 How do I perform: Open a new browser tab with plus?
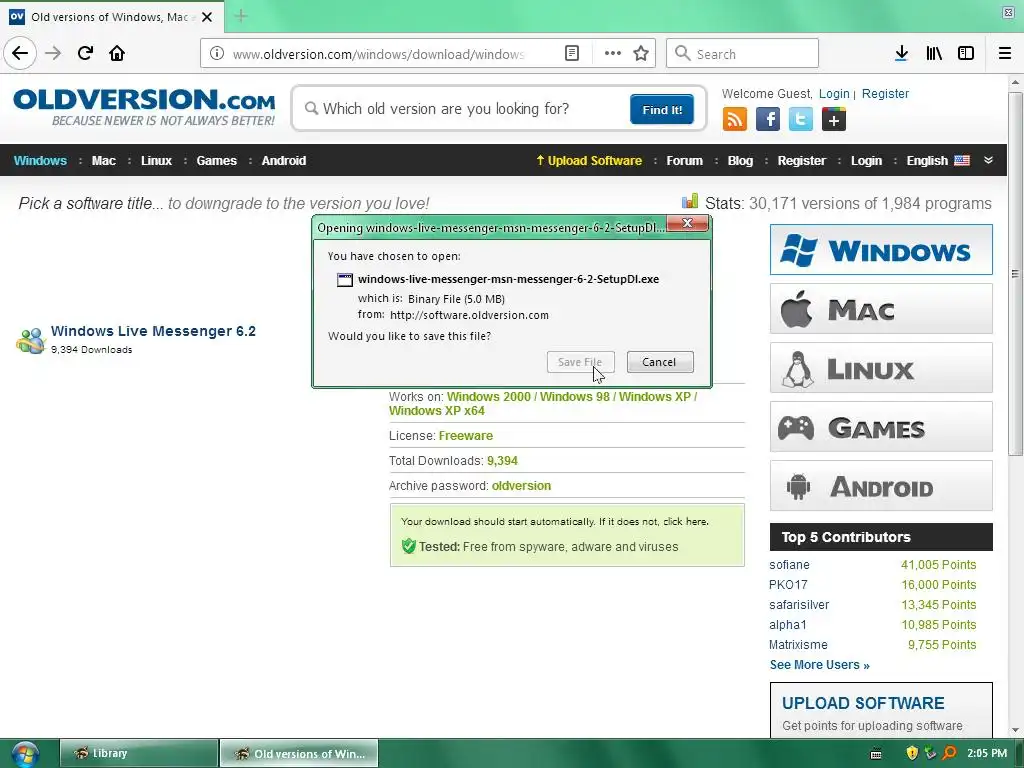coord(240,16)
